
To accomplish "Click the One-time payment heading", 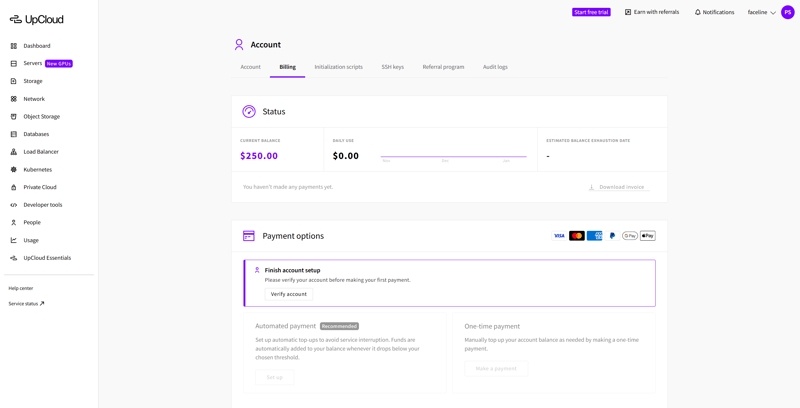I will pyautogui.click(x=492, y=326).
